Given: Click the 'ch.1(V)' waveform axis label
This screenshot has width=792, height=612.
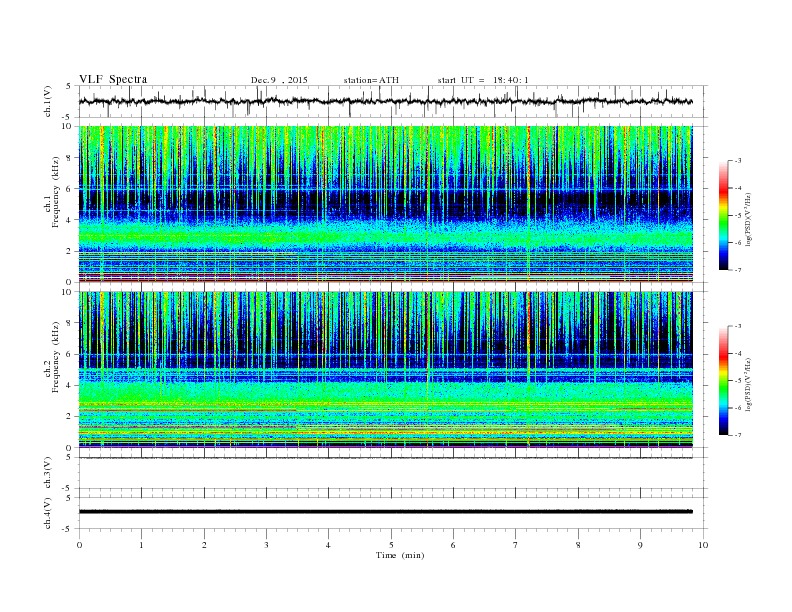Looking at the screenshot, I should [48, 101].
